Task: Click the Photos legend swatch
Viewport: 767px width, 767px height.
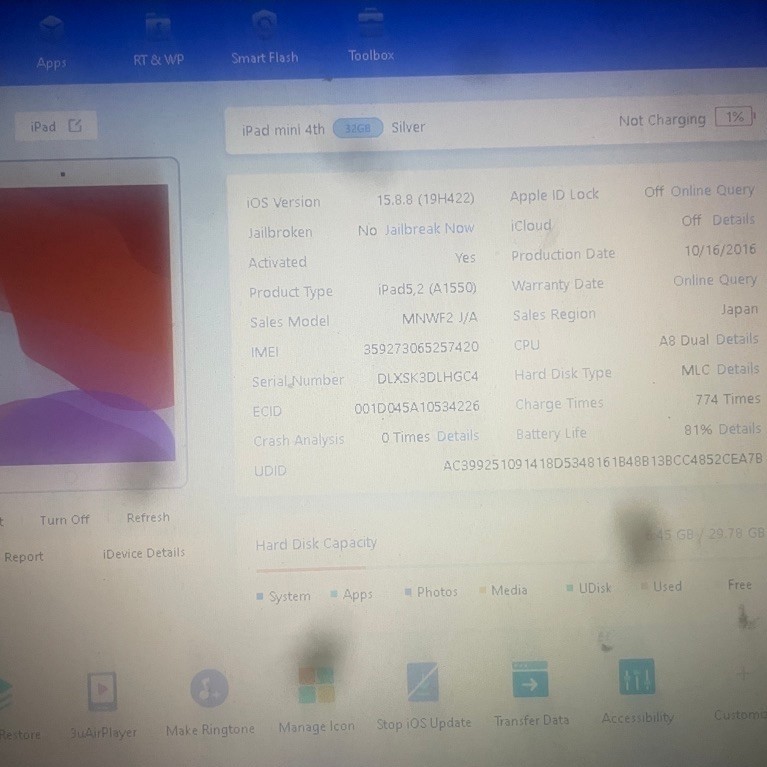Action: [407, 592]
